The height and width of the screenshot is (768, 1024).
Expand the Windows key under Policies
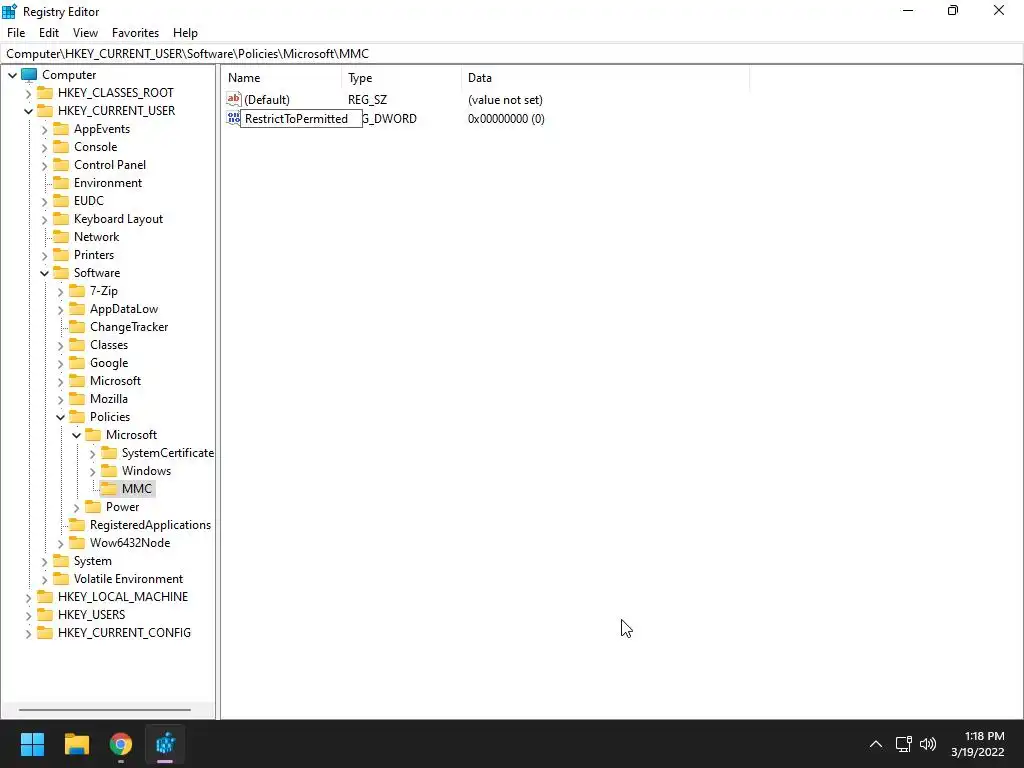pos(92,472)
